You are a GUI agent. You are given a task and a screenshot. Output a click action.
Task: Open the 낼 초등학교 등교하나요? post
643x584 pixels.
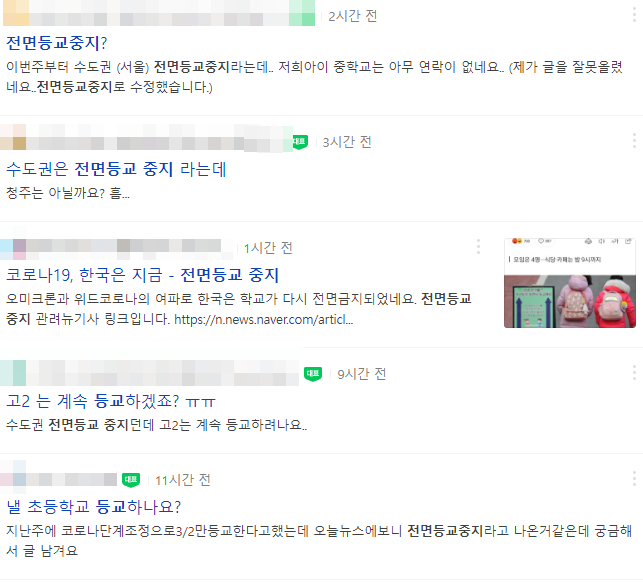[x=93, y=507]
